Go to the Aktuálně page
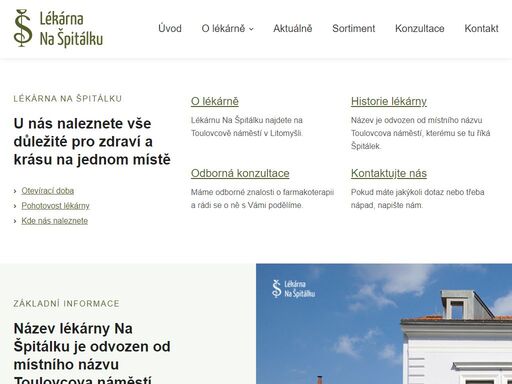512x384 pixels. [x=293, y=28]
